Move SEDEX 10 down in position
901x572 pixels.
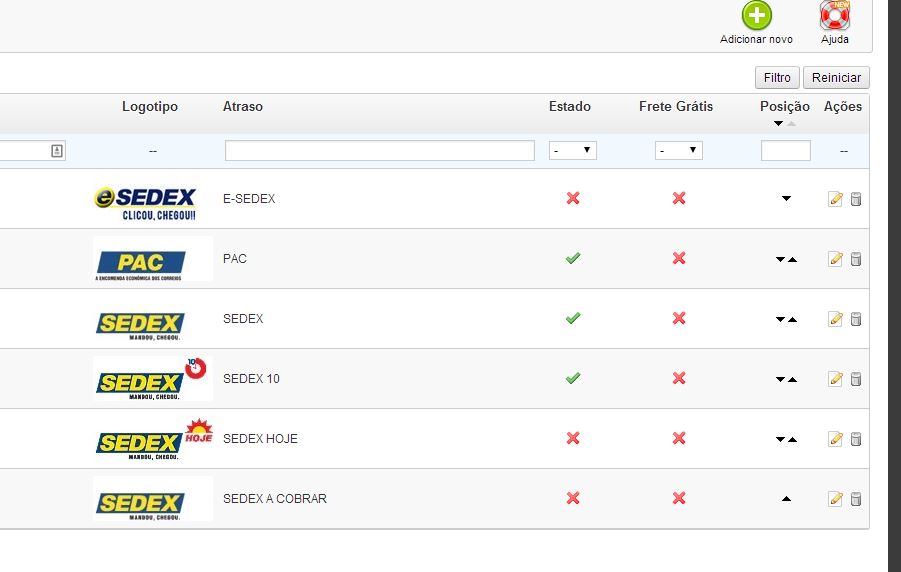(780, 379)
